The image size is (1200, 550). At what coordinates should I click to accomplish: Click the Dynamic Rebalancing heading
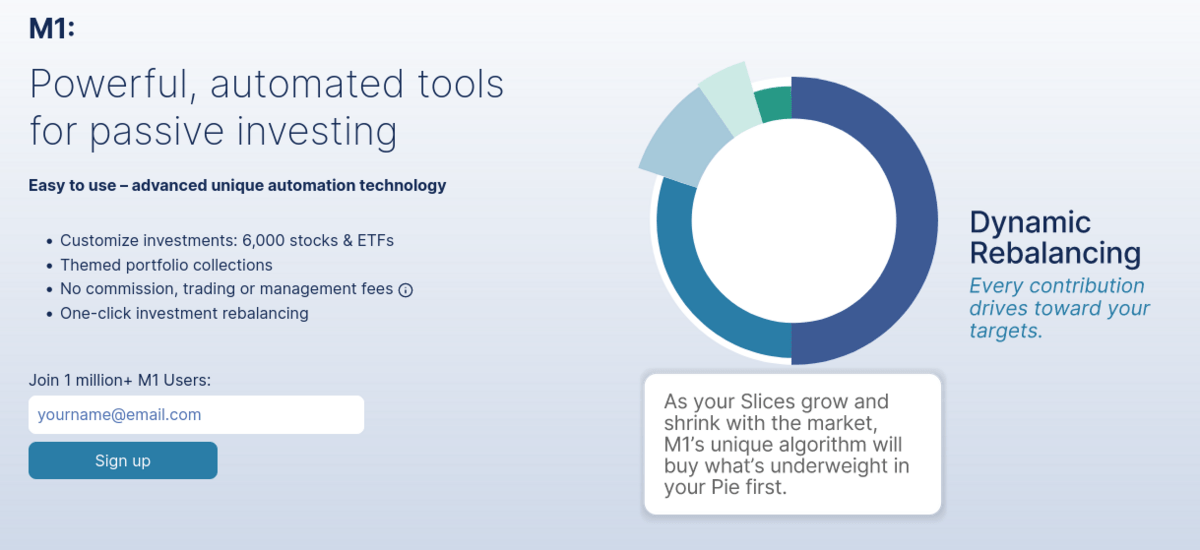tap(1055, 237)
